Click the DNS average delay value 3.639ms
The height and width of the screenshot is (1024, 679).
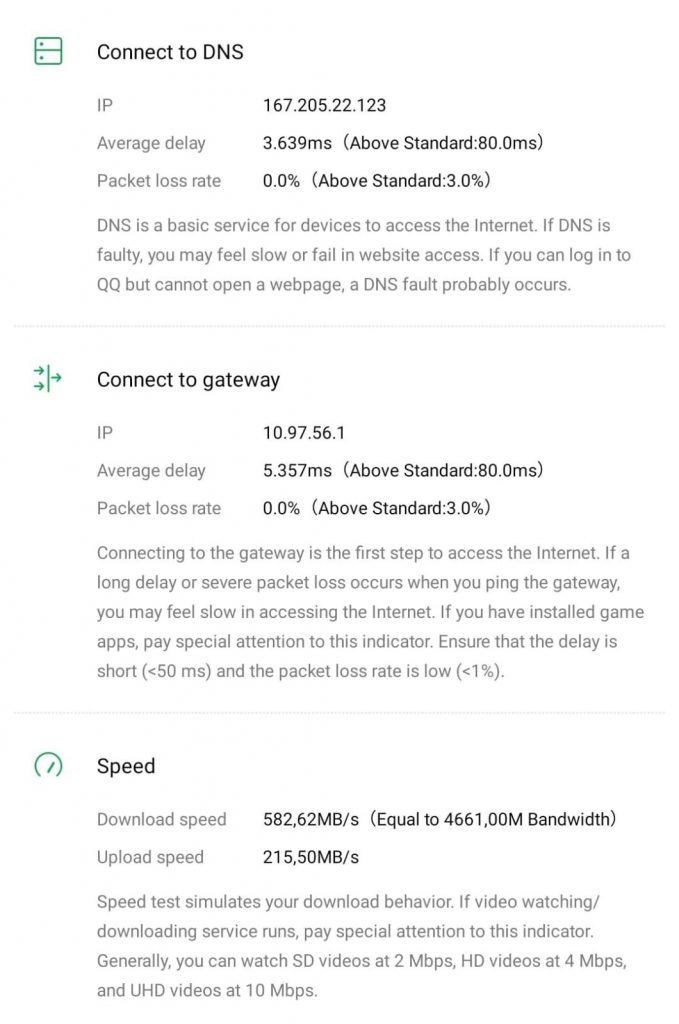pos(297,143)
